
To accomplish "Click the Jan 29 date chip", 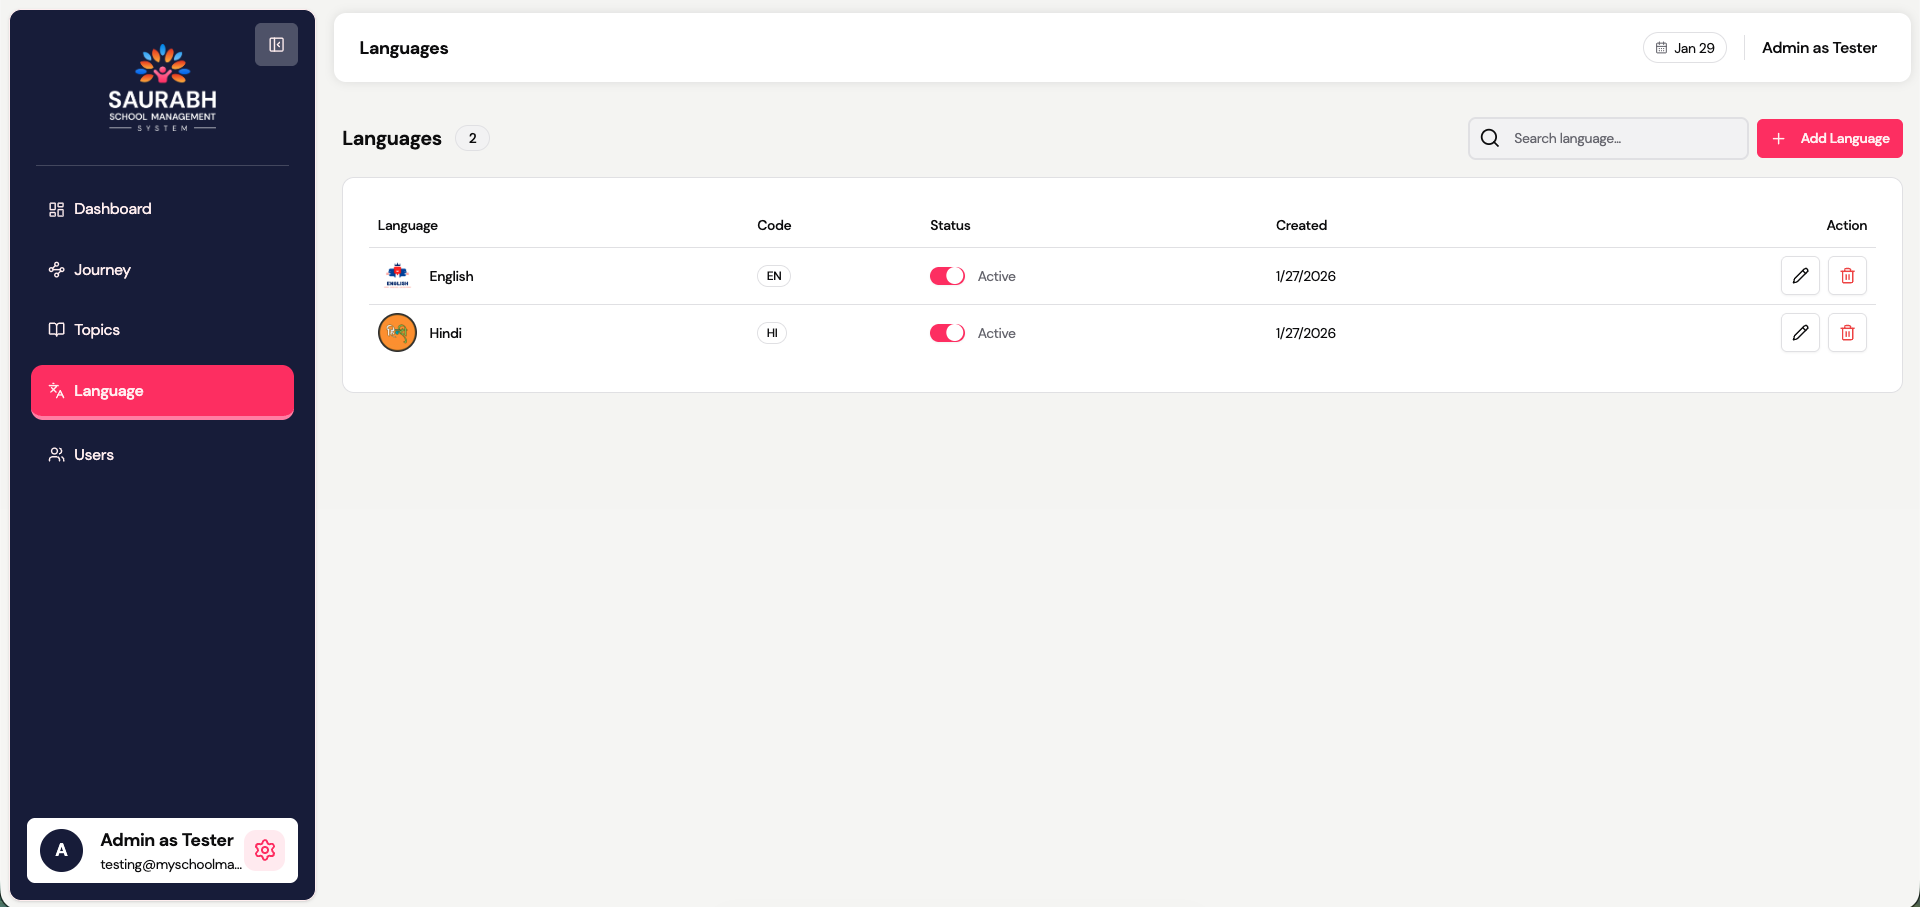I will click(1684, 48).
